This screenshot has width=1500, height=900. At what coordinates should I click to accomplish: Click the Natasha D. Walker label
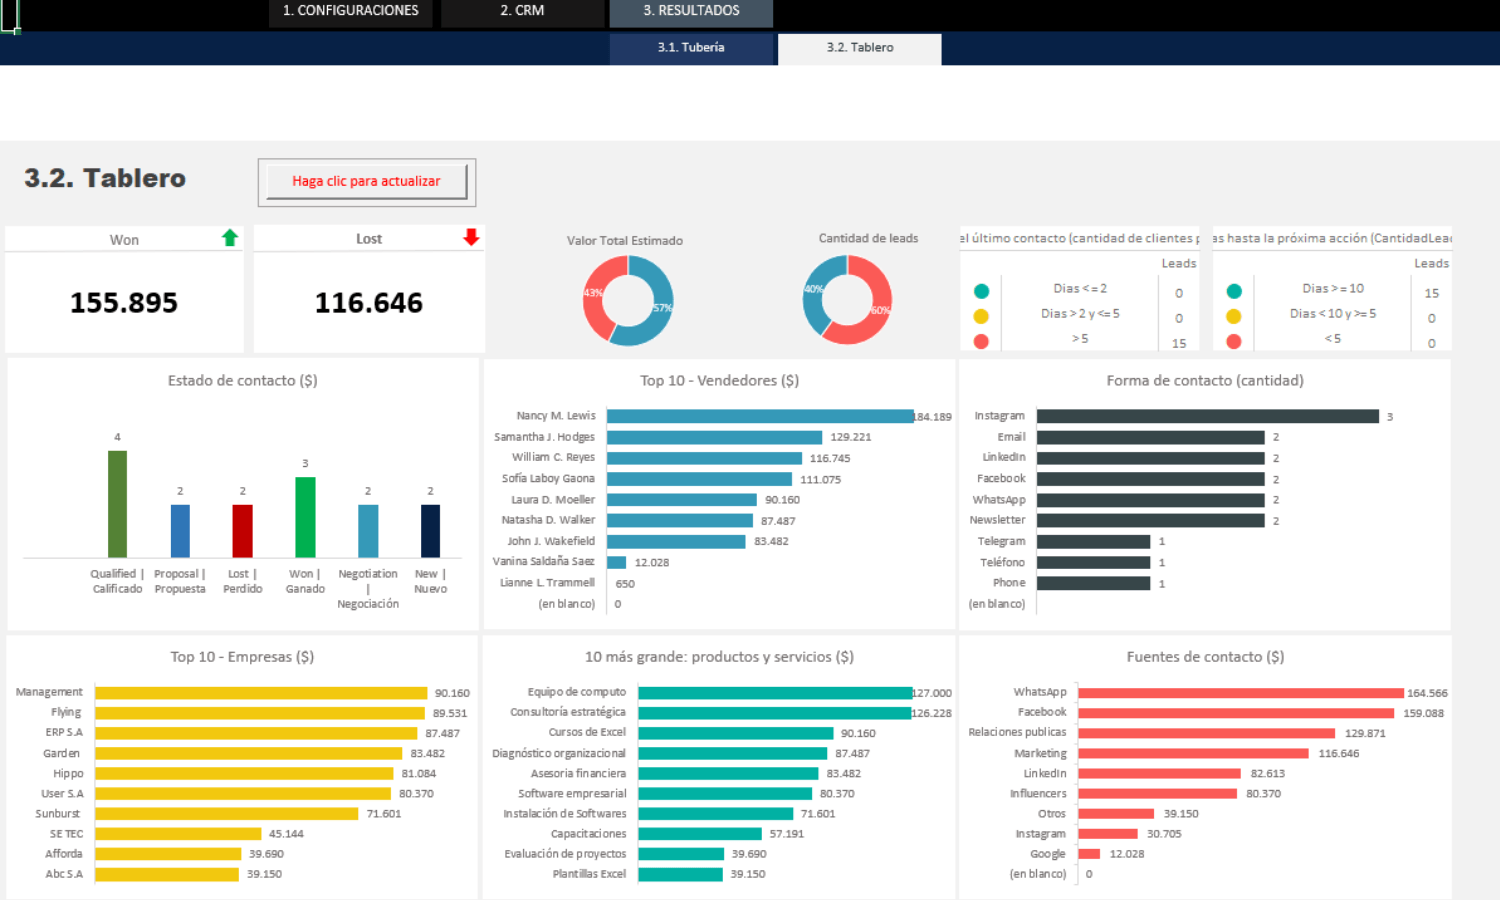(548, 520)
